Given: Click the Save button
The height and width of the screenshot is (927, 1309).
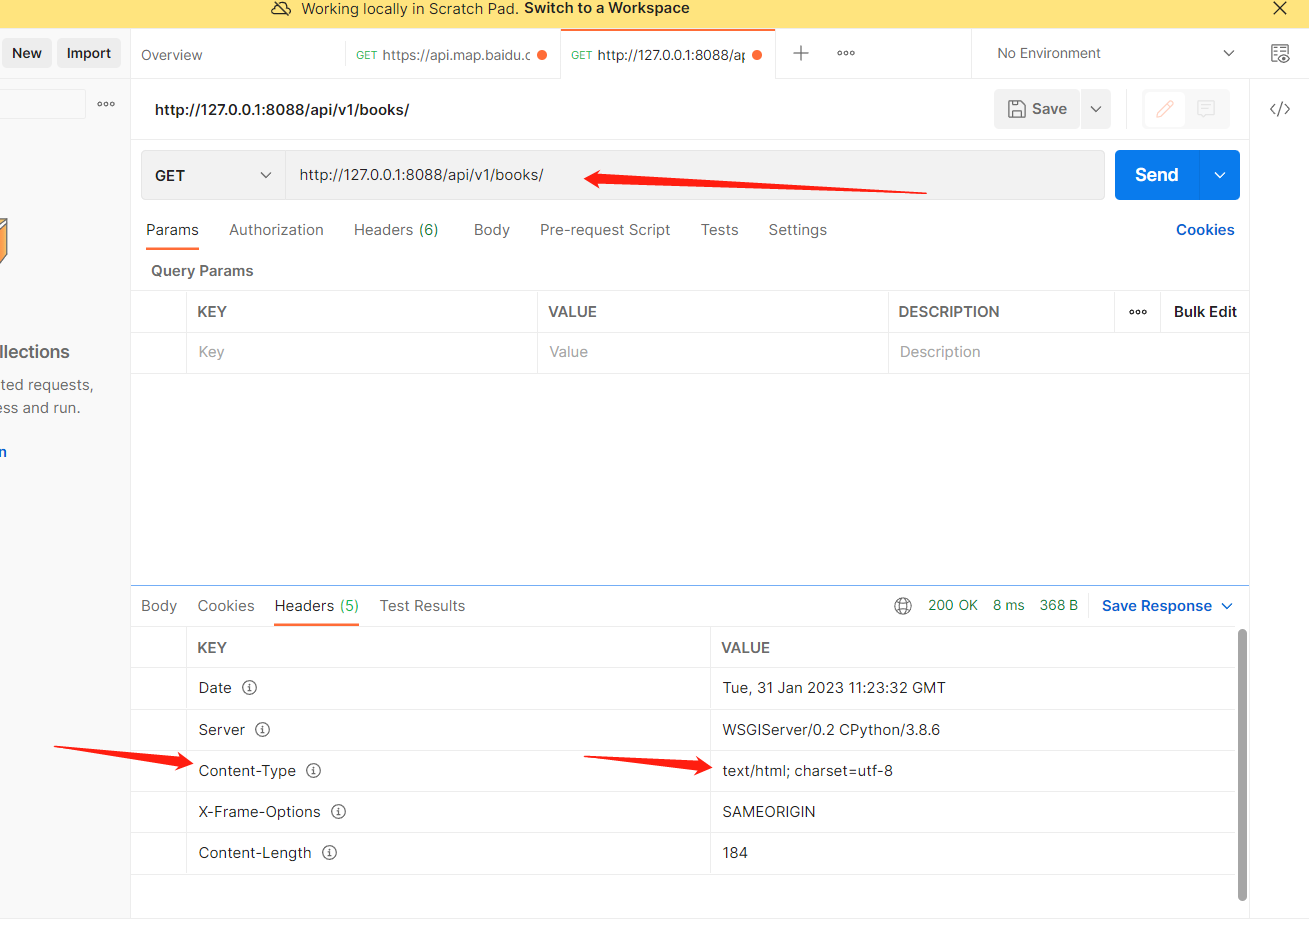Looking at the screenshot, I should pyautogui.click(x=1037, y=109).
